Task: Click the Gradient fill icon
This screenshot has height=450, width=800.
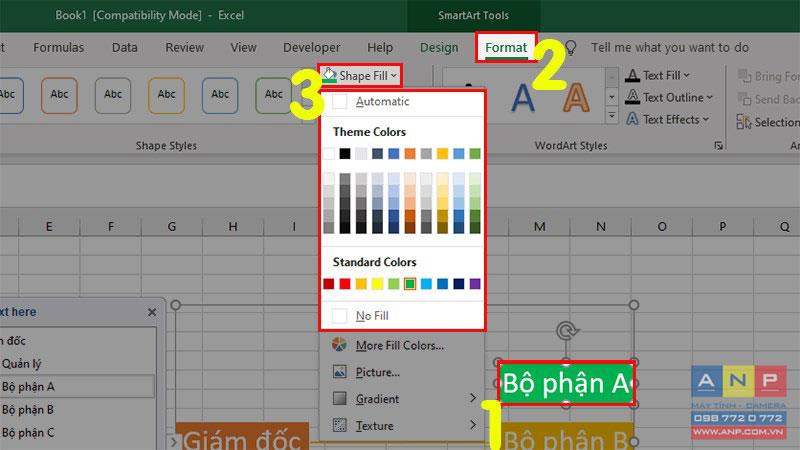Action: 339,398
